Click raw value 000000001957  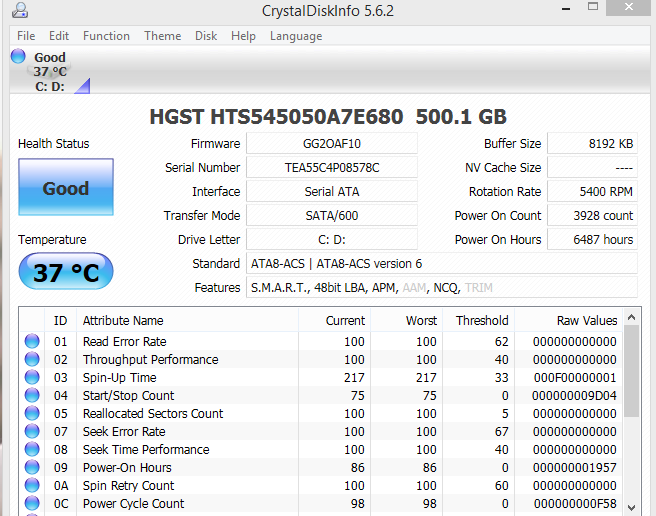pyautogui.click(x=574, y=467)
